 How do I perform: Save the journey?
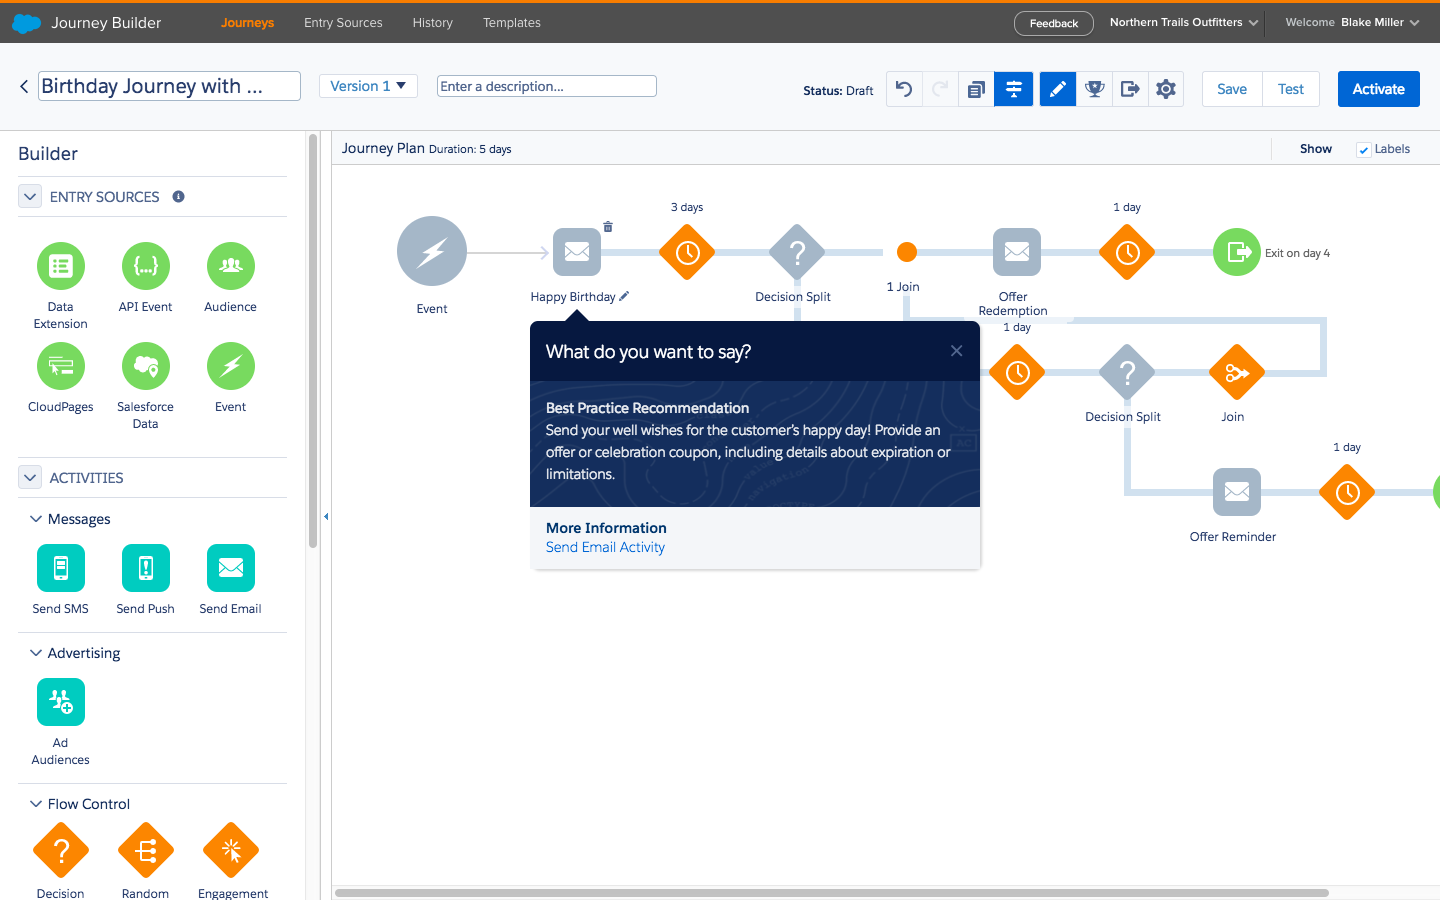coord(1232,89)
